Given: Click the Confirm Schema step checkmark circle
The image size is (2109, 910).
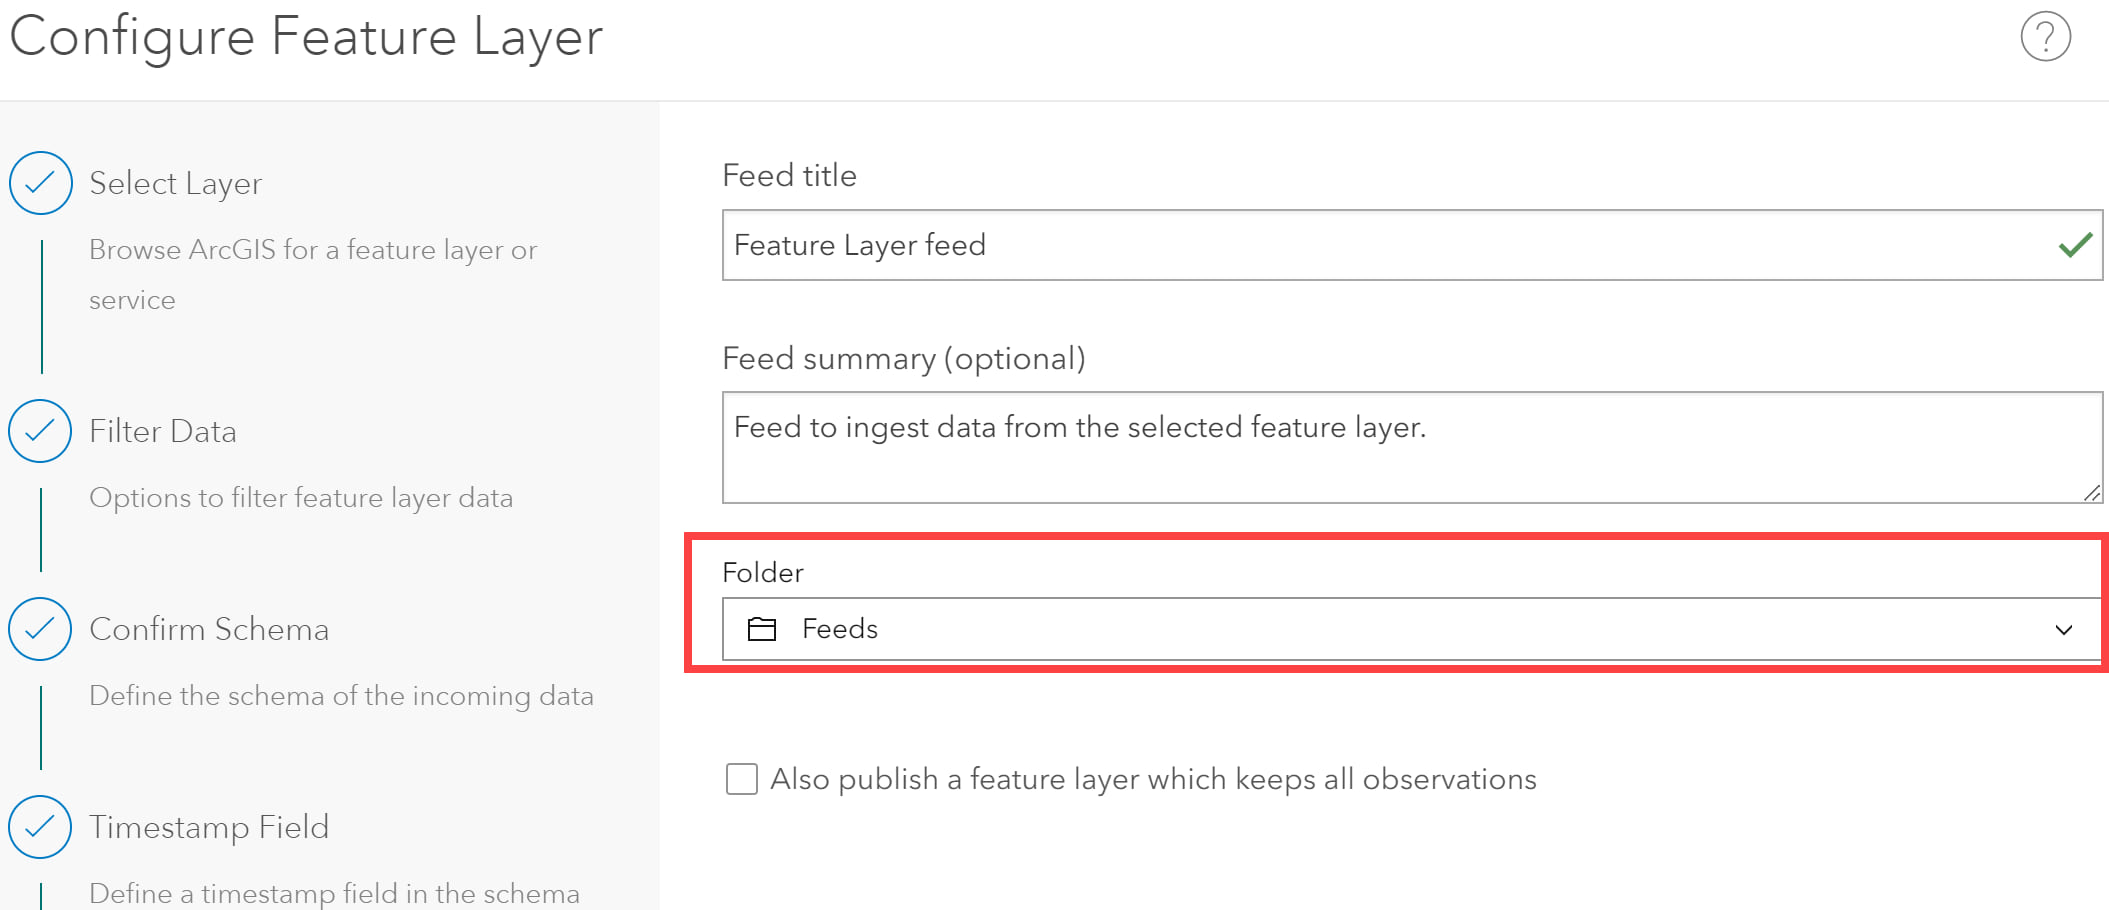Looking at the screenshot, I should 40,629.
